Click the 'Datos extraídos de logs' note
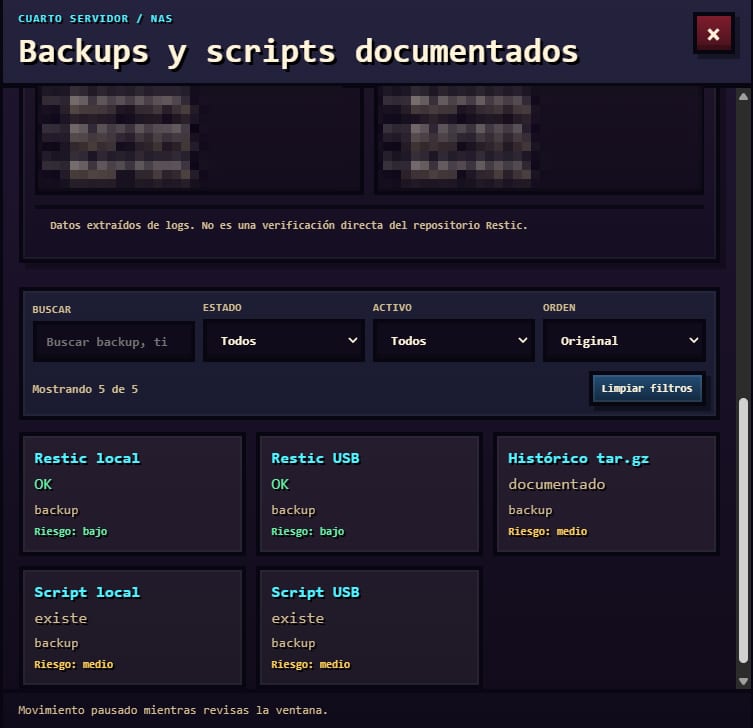 [x=289, y=225]
